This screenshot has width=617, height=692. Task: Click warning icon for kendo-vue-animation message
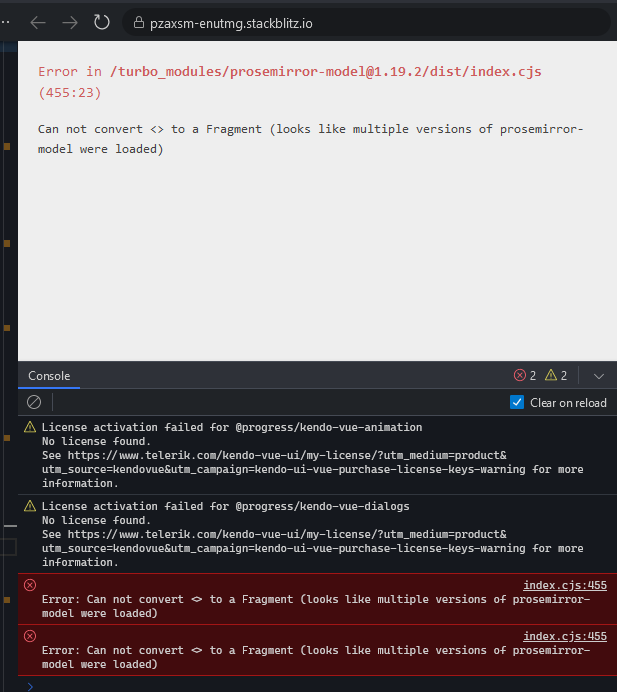click(x=30, y=427)
